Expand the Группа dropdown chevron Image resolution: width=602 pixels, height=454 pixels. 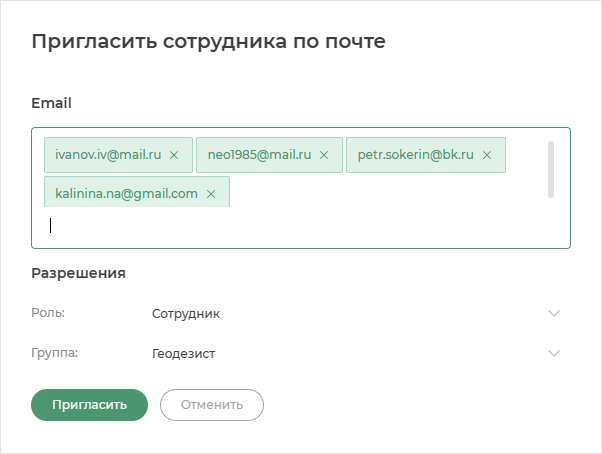(554, 353)
